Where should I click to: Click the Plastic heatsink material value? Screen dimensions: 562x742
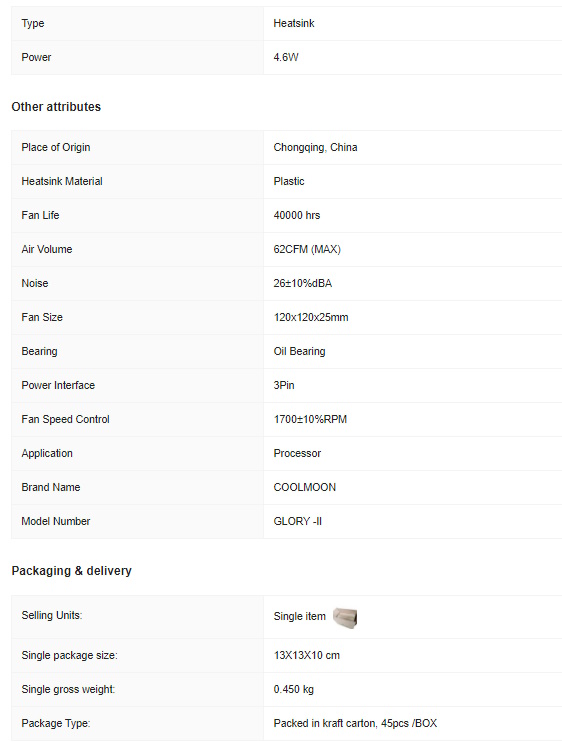point(289,181)
